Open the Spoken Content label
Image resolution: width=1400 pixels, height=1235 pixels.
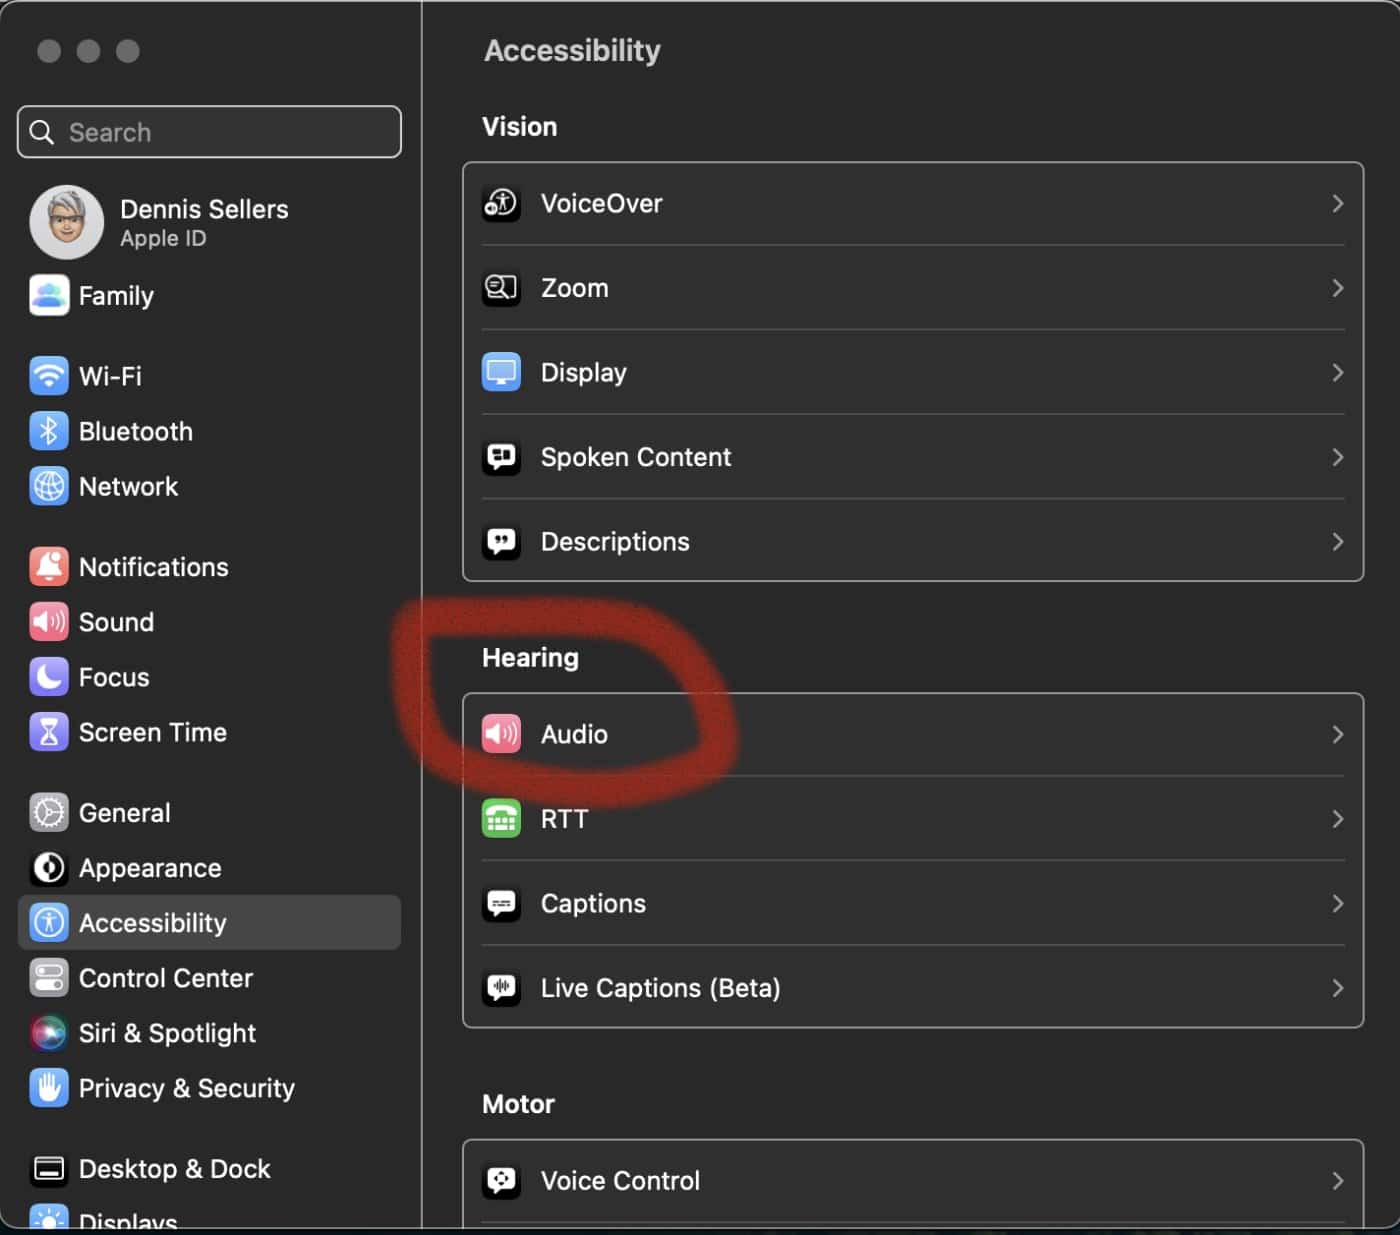tap(636, 457)
